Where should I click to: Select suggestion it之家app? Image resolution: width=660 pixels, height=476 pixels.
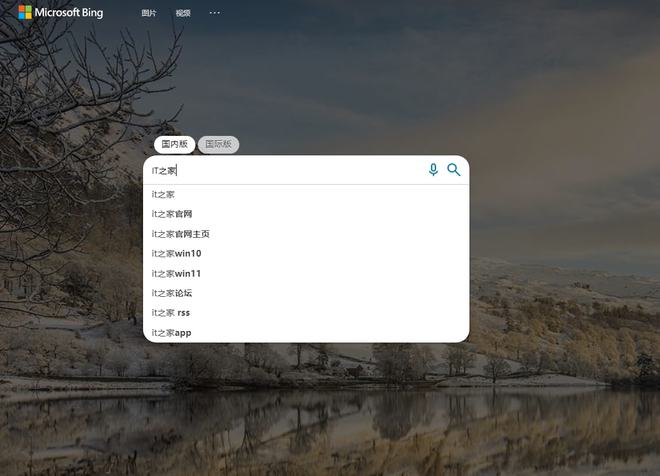pos(306,332)
